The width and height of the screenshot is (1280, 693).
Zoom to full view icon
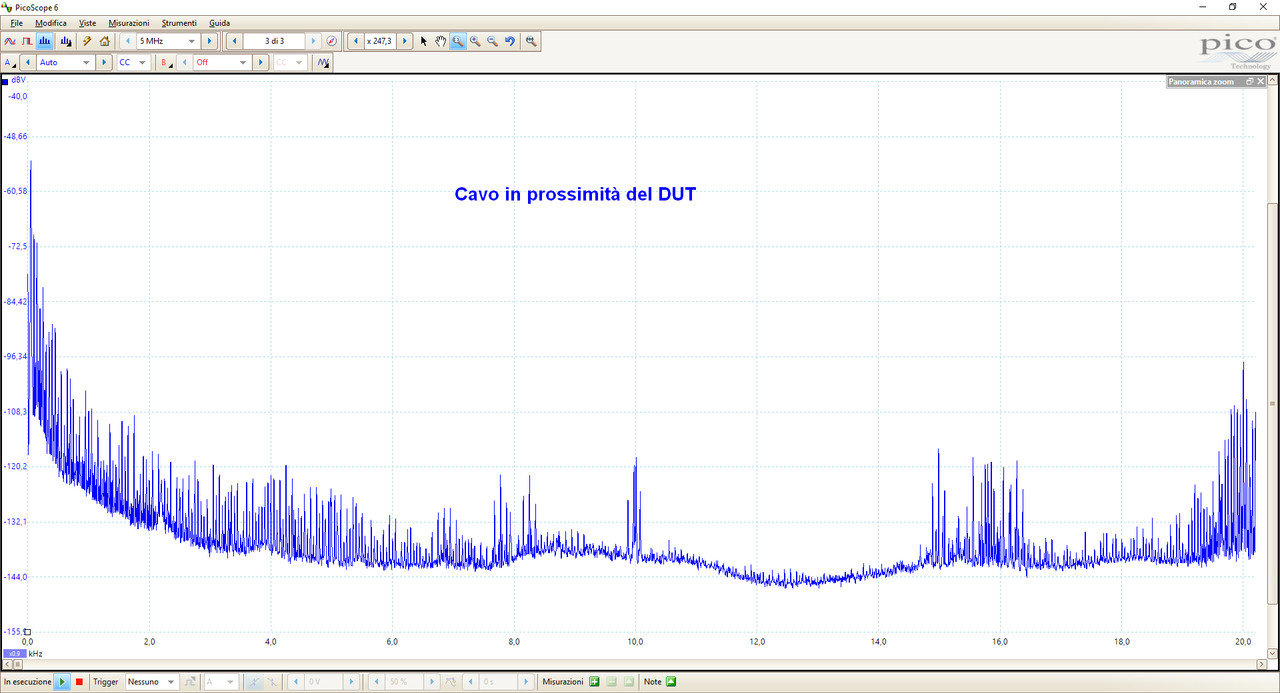531,41
